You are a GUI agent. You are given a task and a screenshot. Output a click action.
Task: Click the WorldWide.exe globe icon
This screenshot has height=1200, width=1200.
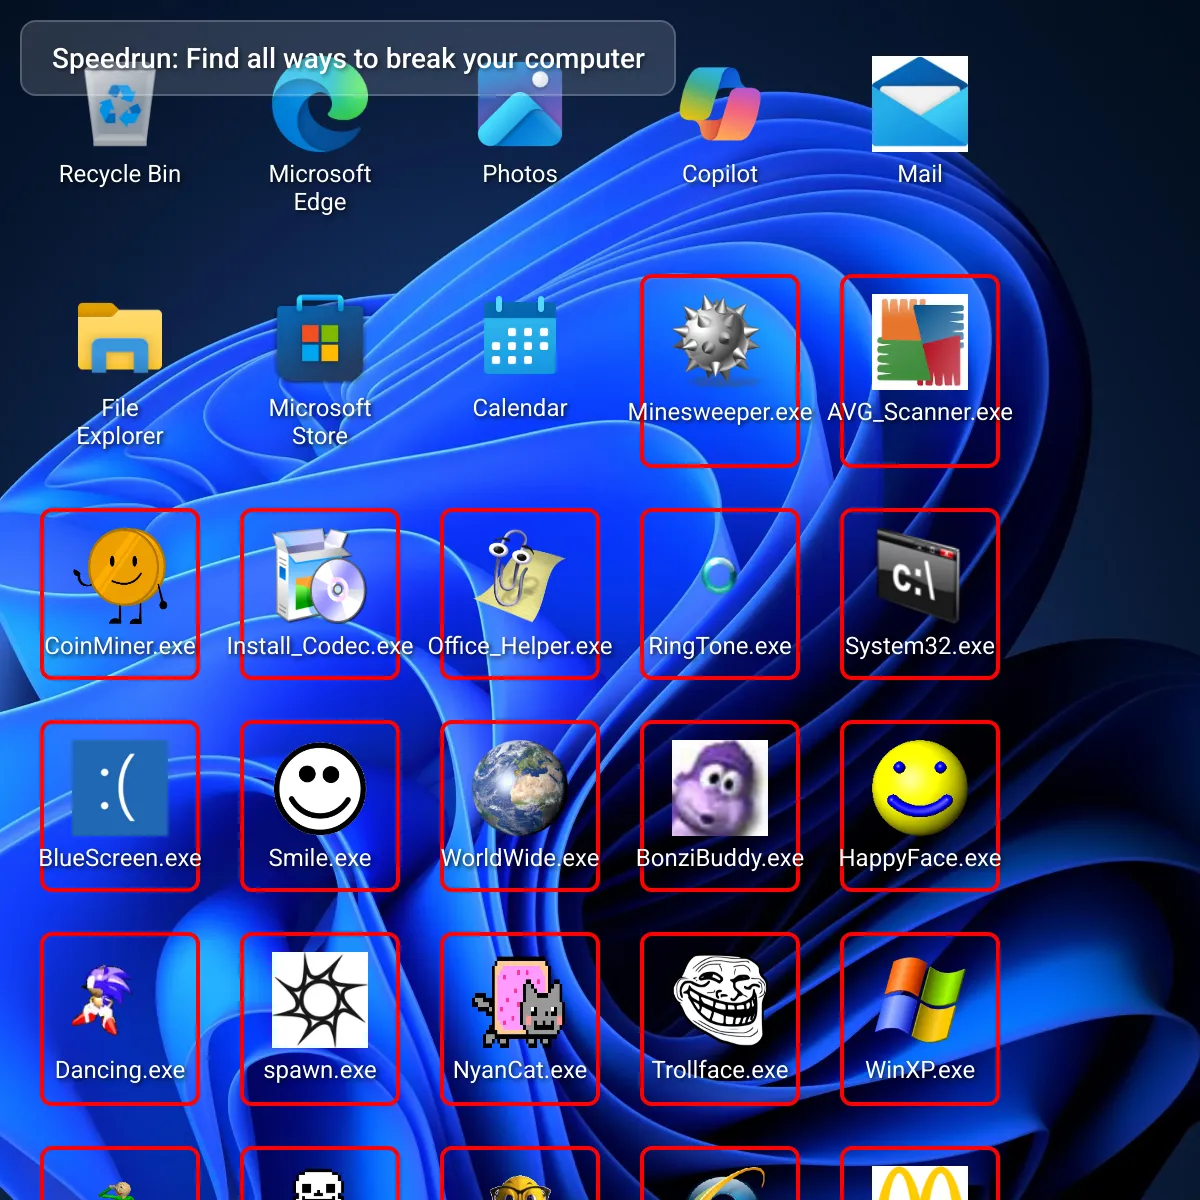pos(520,788)
